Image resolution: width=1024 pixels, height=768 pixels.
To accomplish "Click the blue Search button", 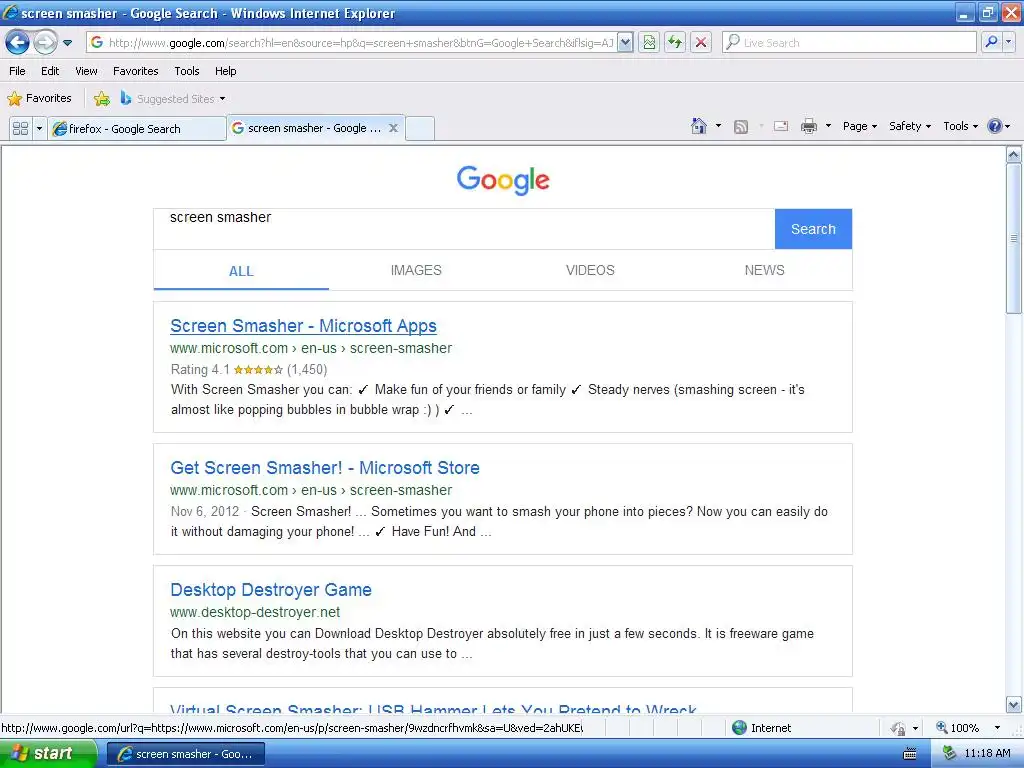I will (813, 229).
